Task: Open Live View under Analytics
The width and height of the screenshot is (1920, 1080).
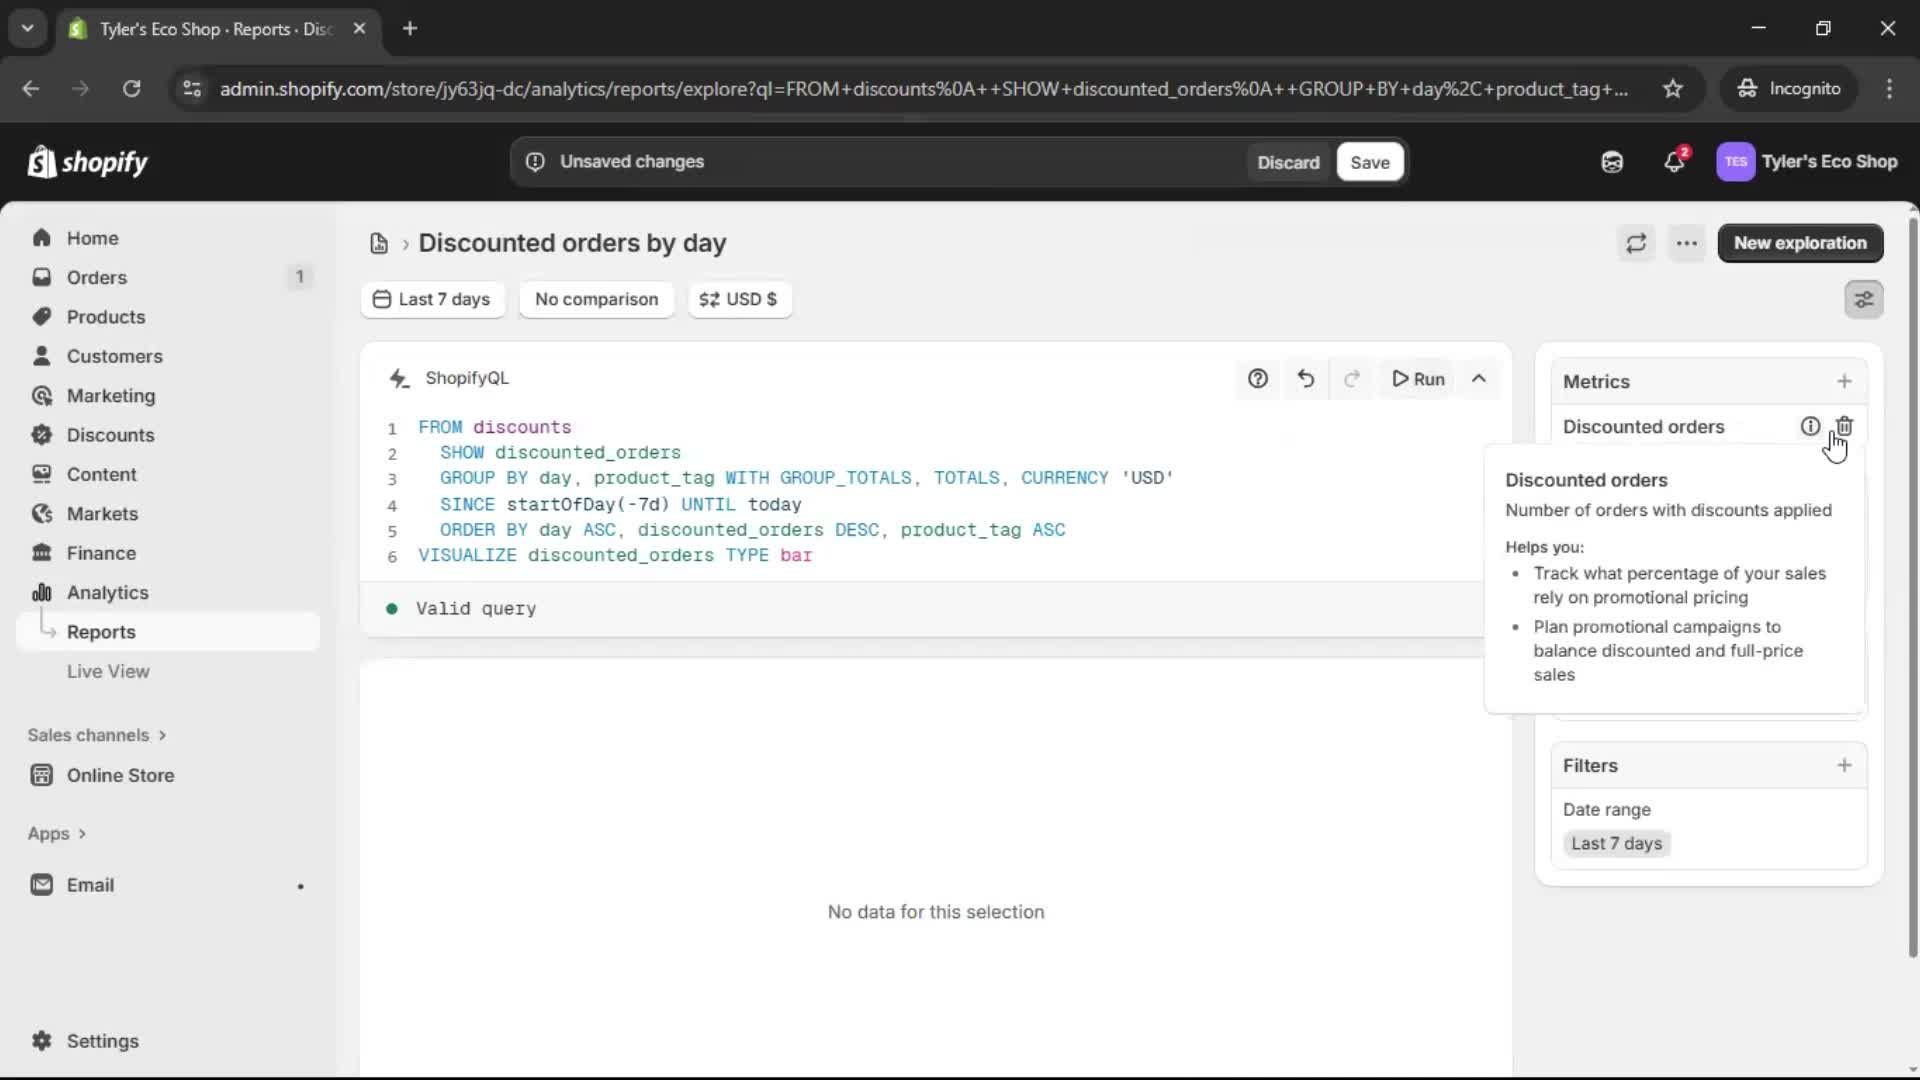Action: (108, 671)
